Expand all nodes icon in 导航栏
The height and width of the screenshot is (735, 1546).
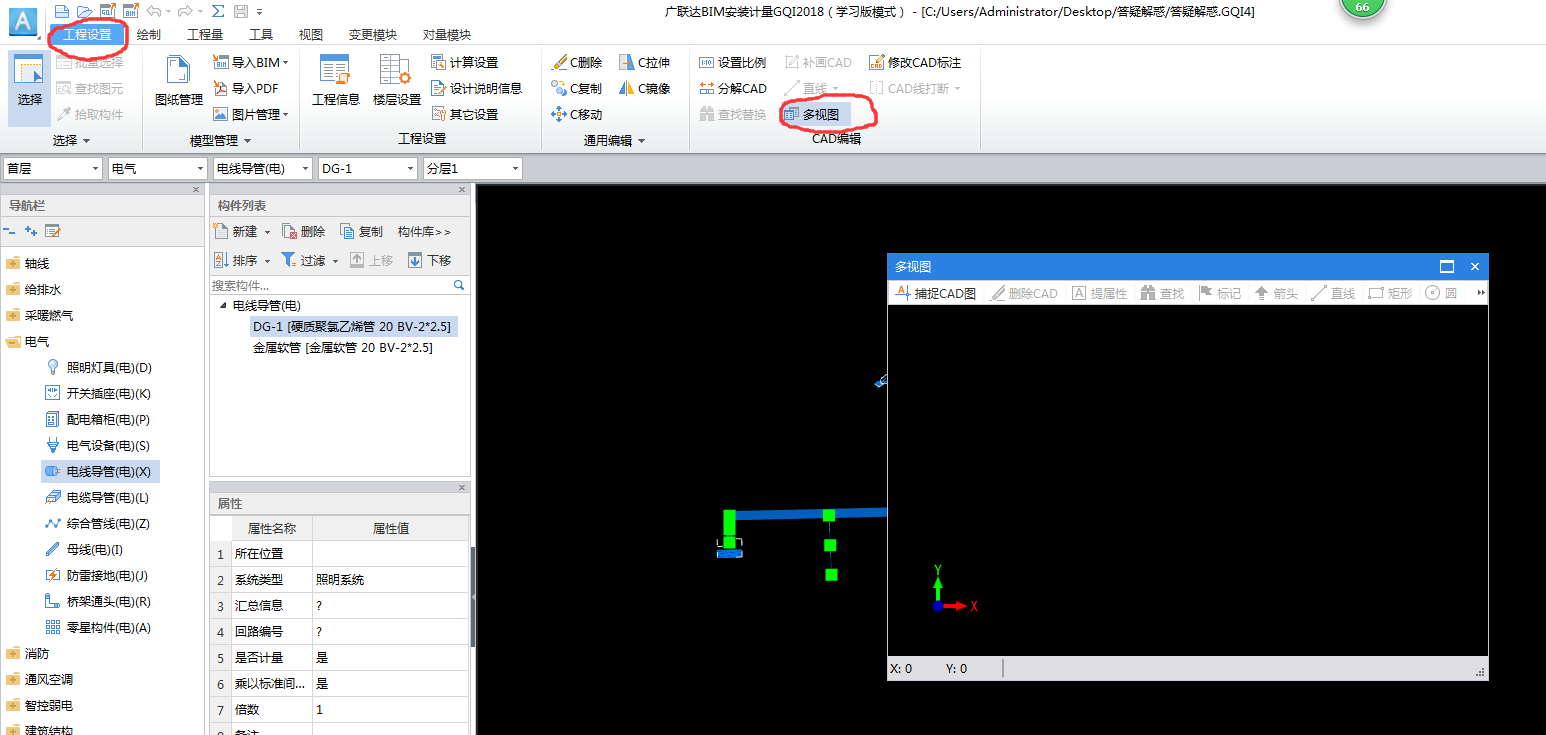(31, 231)
